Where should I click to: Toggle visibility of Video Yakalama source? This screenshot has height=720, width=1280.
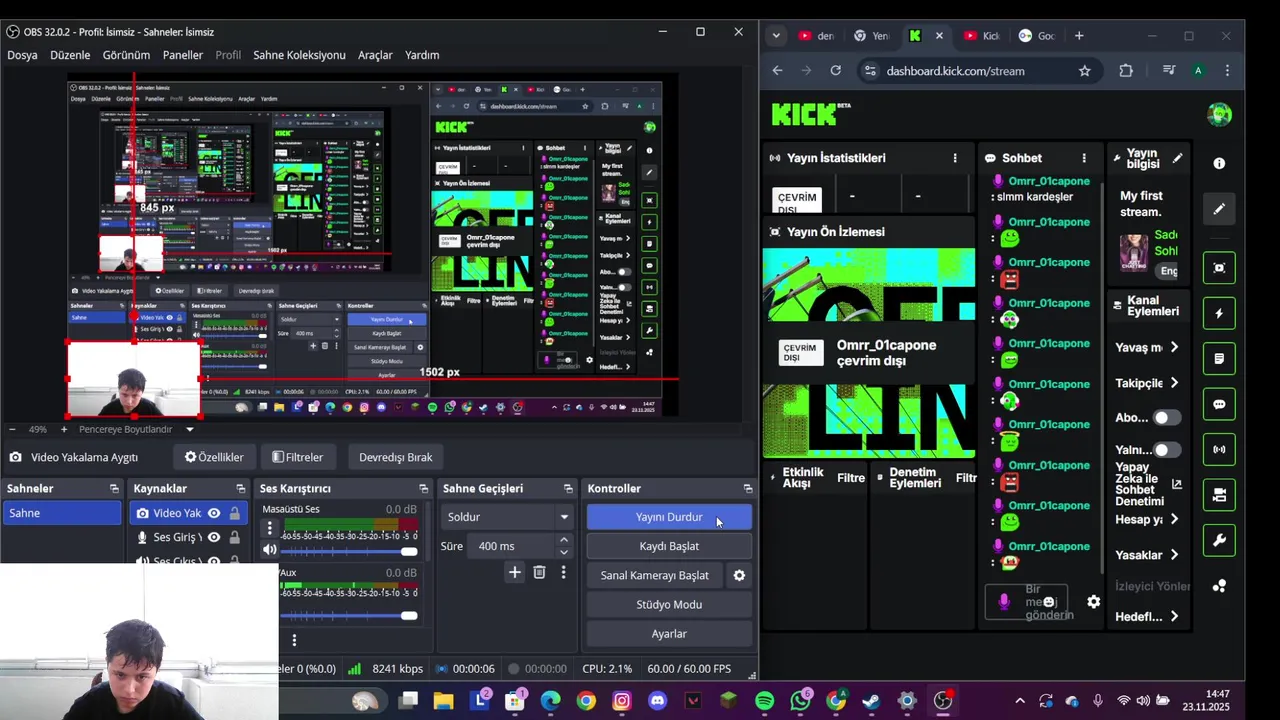point(214,513)
